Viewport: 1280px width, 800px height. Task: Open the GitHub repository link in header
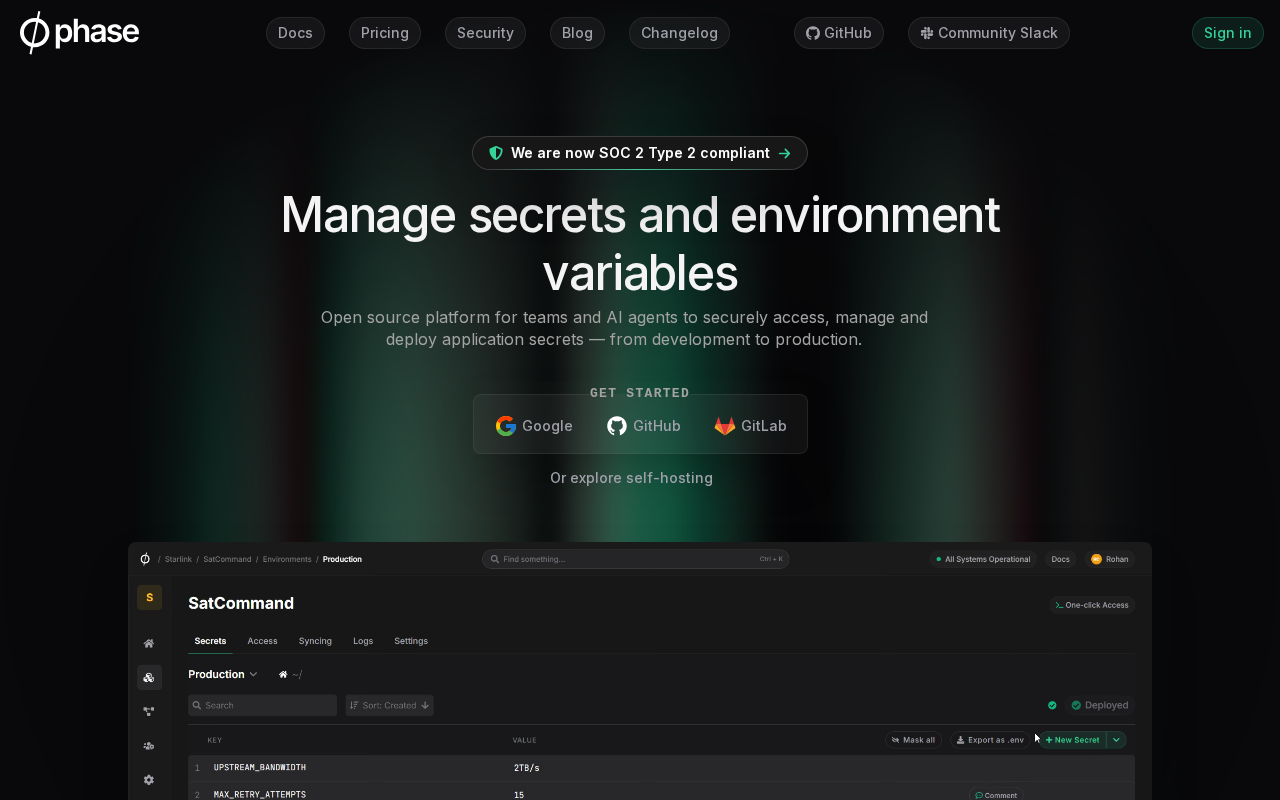(x=839, y=33)
